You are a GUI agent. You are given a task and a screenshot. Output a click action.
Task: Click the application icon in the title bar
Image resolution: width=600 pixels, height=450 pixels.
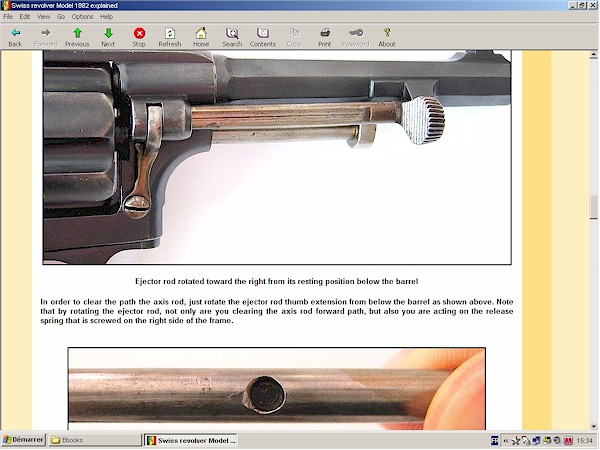coord(5,5)
